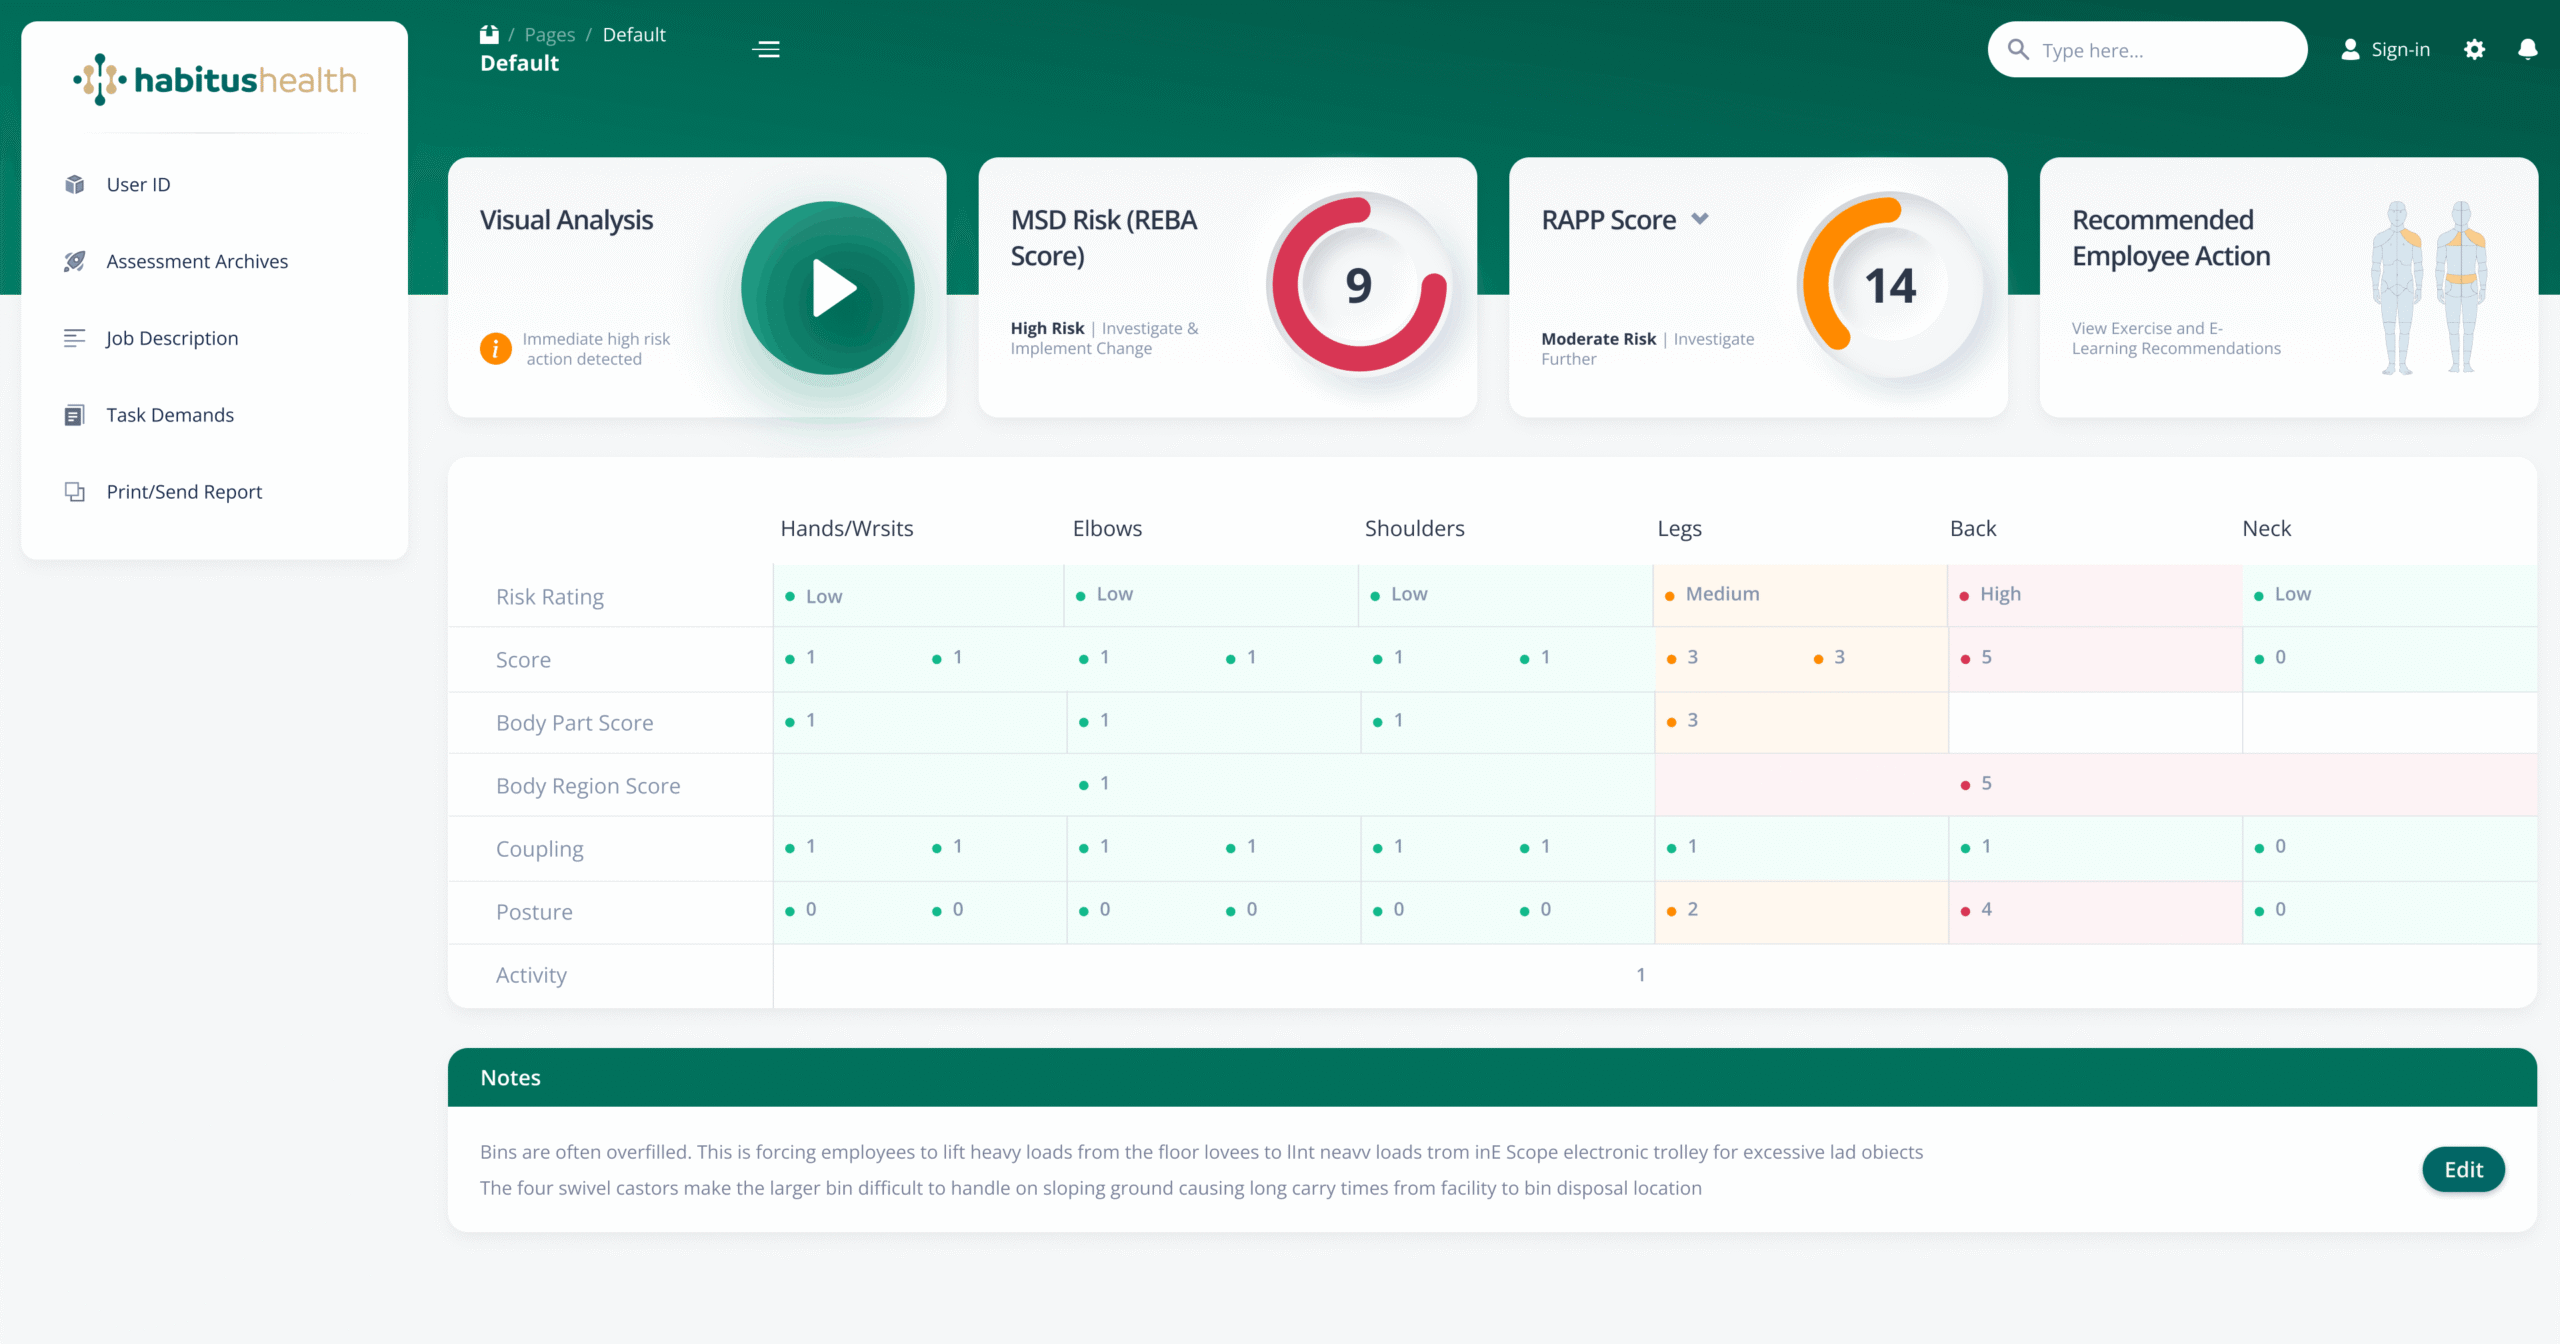Open the Task Demands panel icon
2560x1344 pixels.
click(x=75, y=414)
